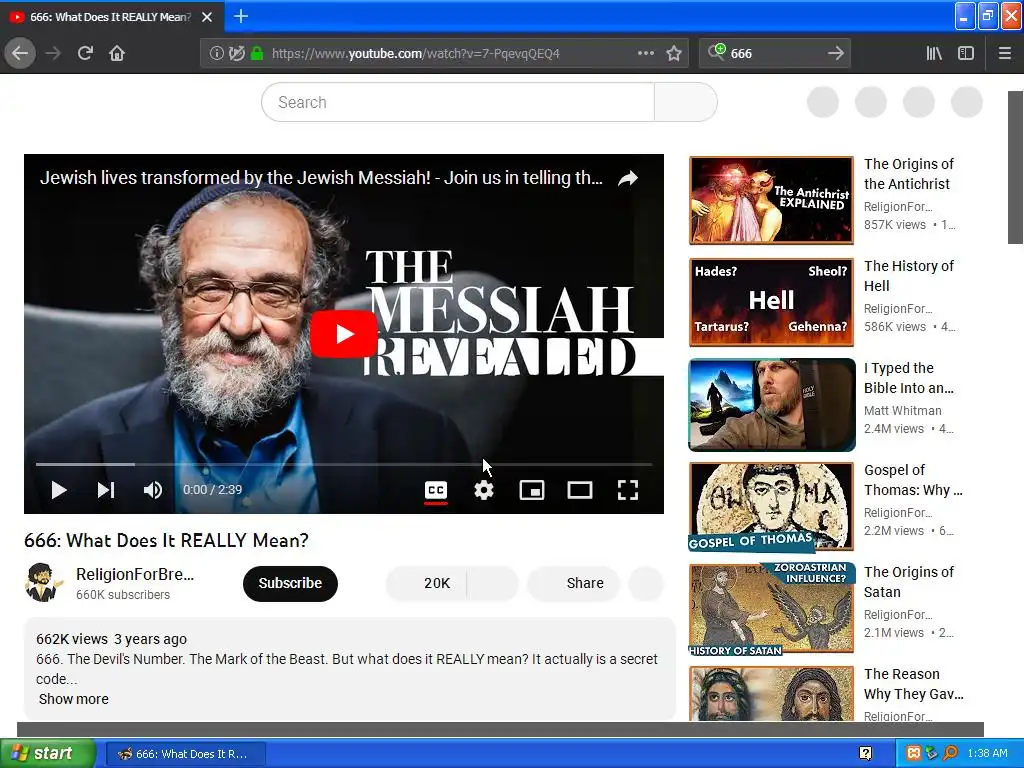The height and width of the screenshot is (768, 1024).
Task: Play the video from control bar
Action: 59,490
